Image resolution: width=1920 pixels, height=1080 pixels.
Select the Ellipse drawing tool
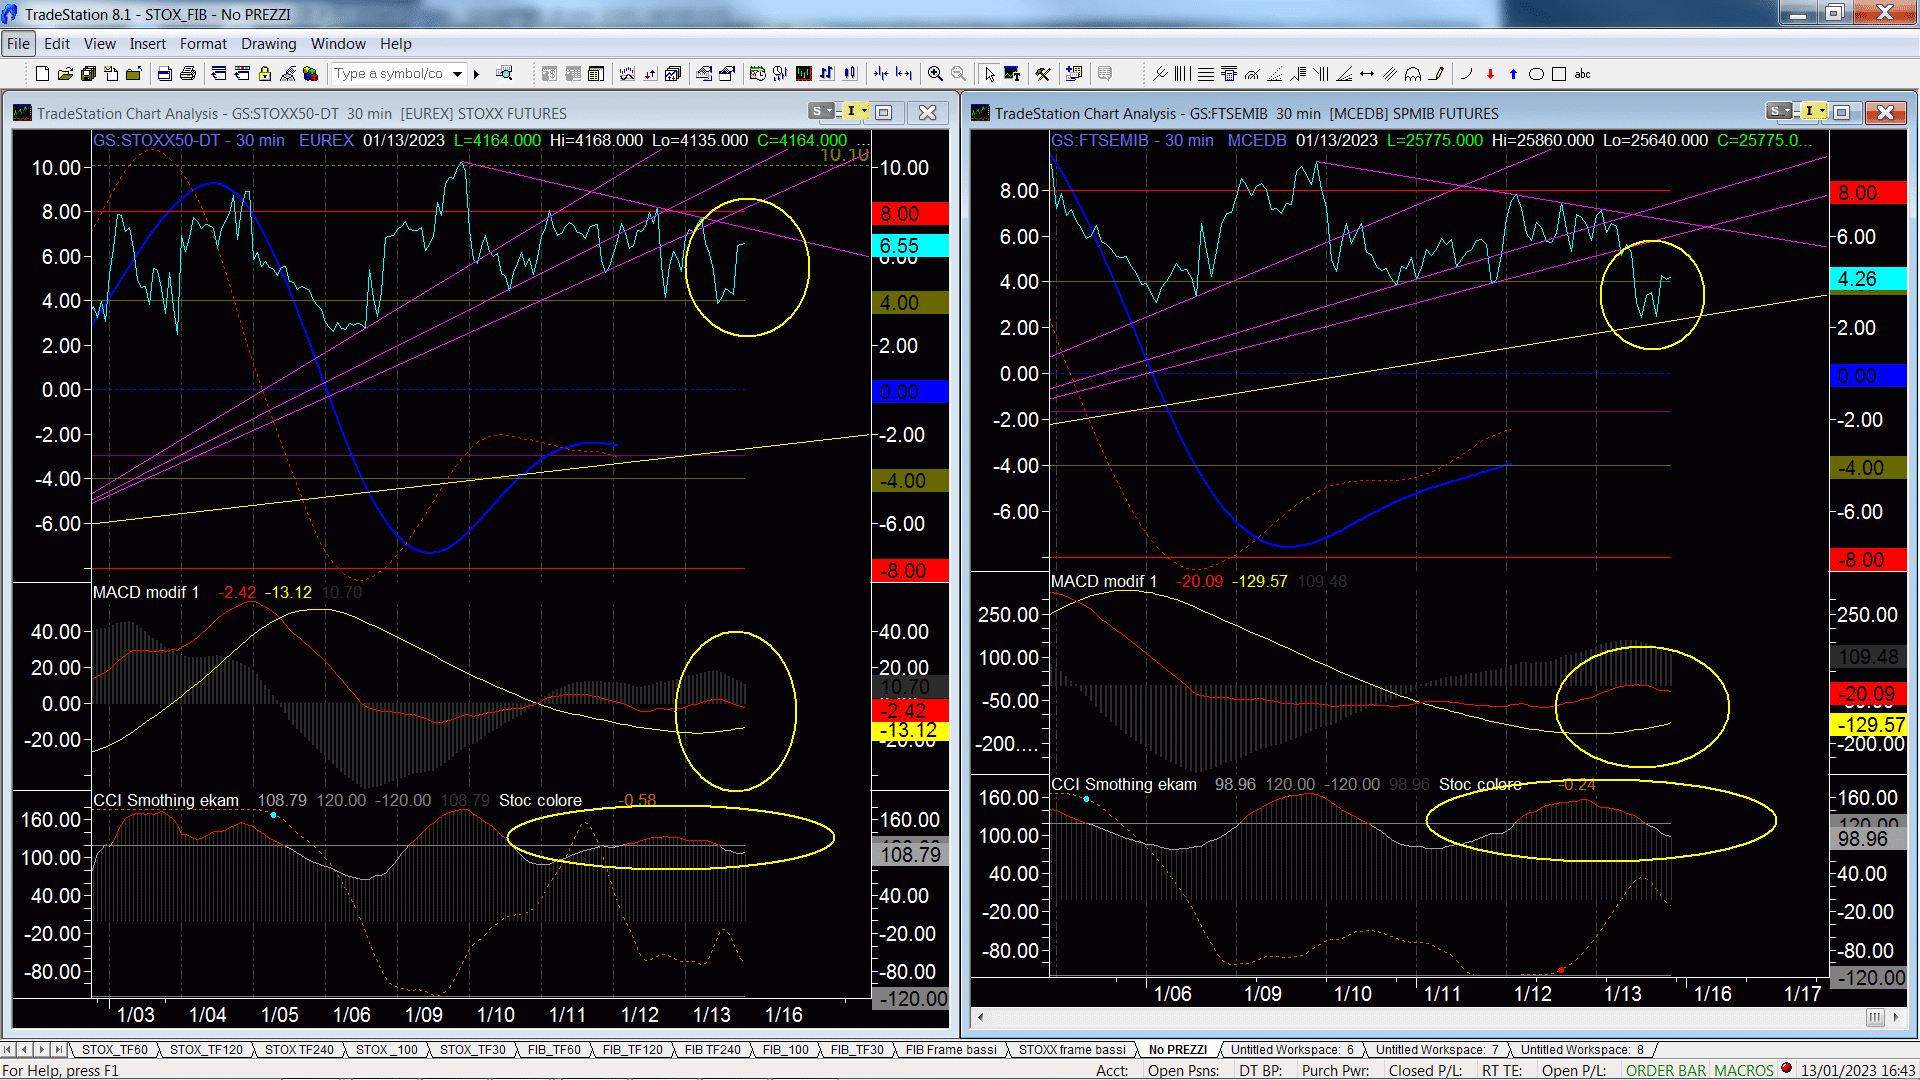[x=1536, y=74]
